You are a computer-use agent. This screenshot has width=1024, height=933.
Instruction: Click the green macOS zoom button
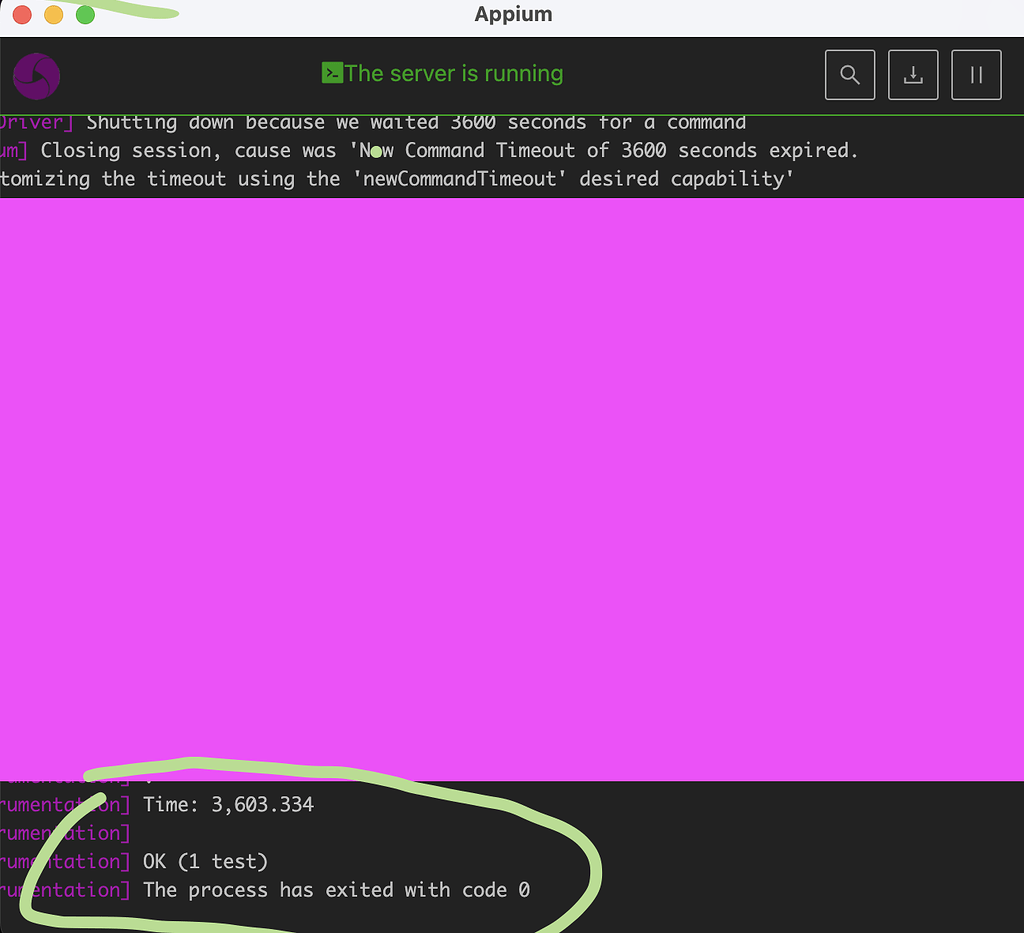coord(86,15)
